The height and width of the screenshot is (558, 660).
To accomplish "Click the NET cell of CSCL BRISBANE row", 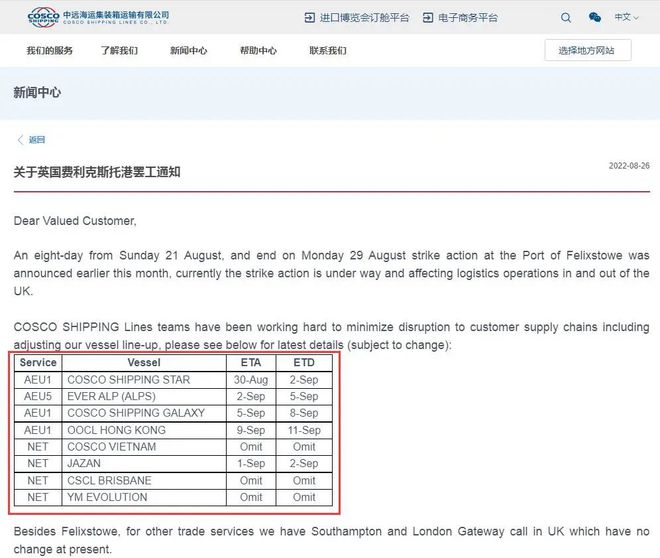I will (x=38, y=481).
